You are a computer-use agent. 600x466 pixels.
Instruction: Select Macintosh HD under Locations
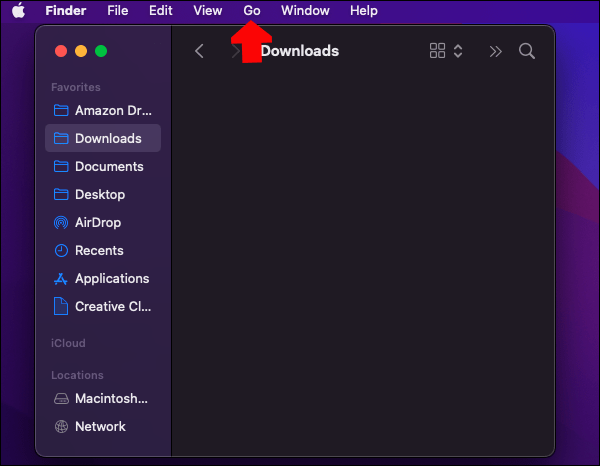point(103,398)
